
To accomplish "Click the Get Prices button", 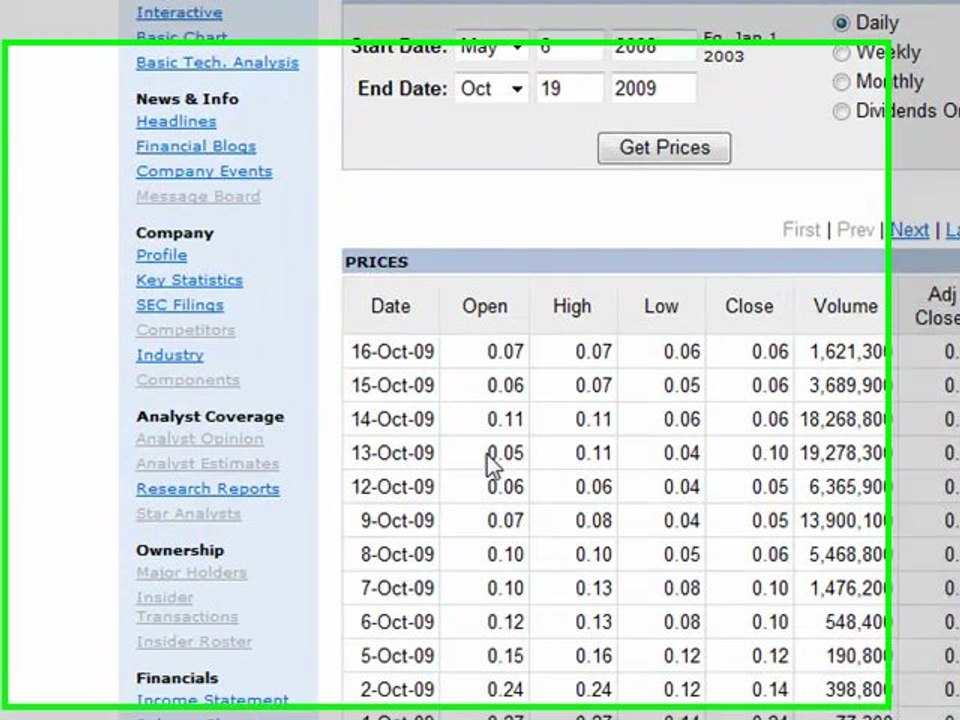I will [664, 148].
